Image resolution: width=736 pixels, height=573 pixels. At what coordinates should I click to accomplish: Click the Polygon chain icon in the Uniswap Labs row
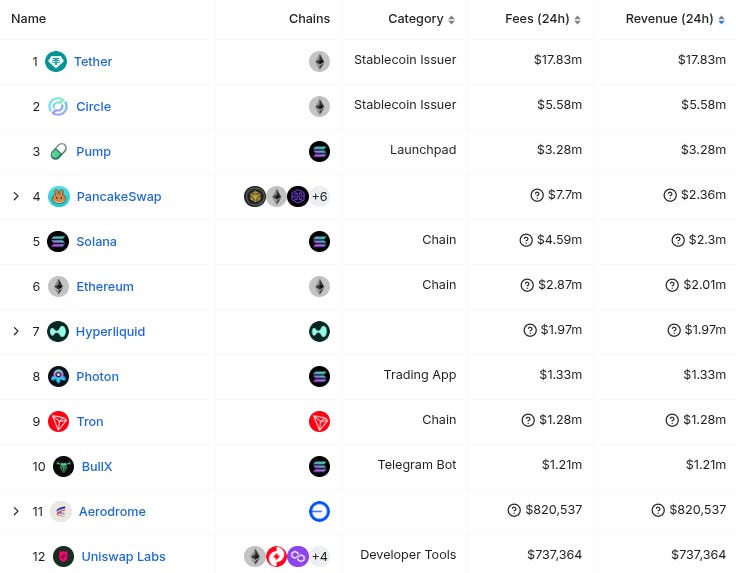point(298,557)
